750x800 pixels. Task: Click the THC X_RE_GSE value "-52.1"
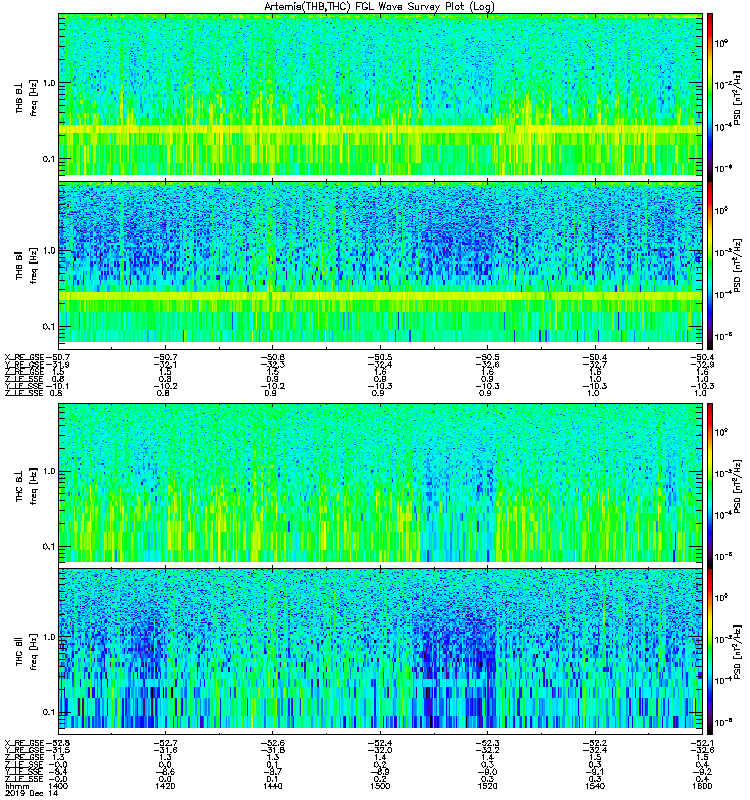(x=703, y=743)
